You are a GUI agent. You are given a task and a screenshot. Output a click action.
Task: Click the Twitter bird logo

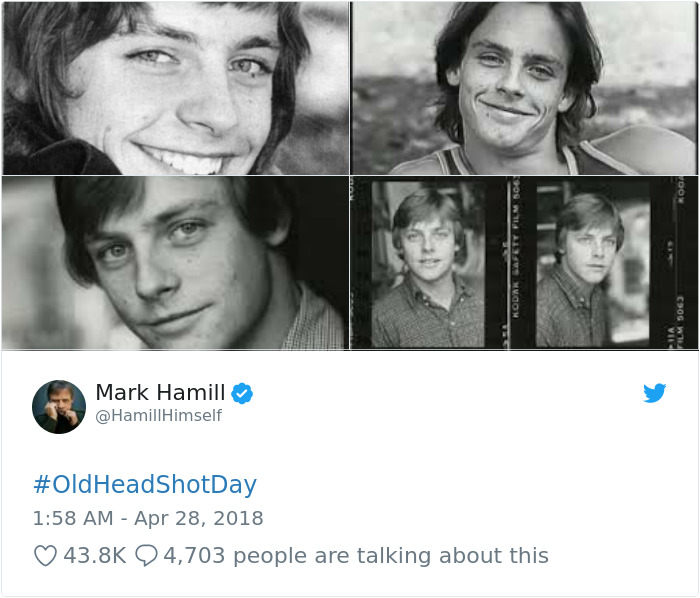[655, 393]
